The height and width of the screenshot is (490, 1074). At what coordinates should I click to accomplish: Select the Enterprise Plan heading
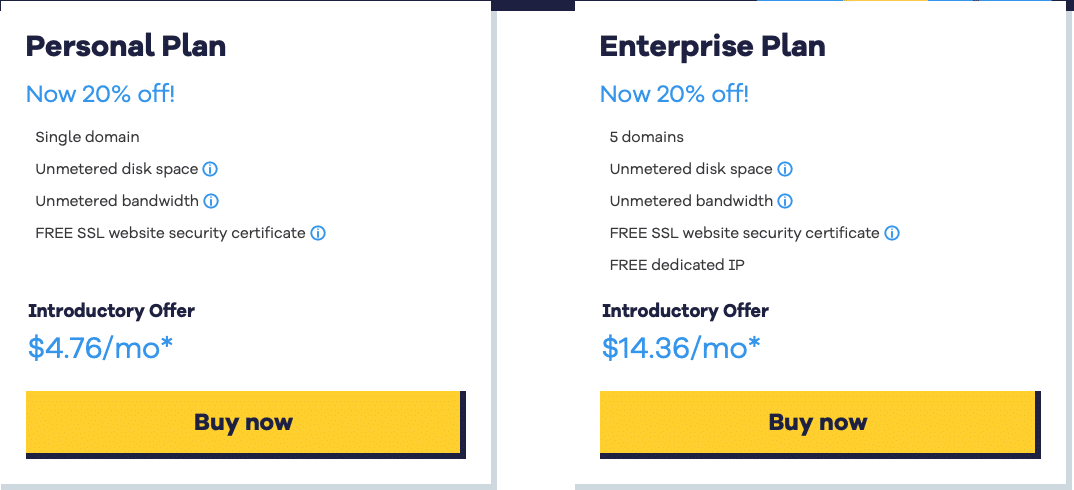pos(712,47)
